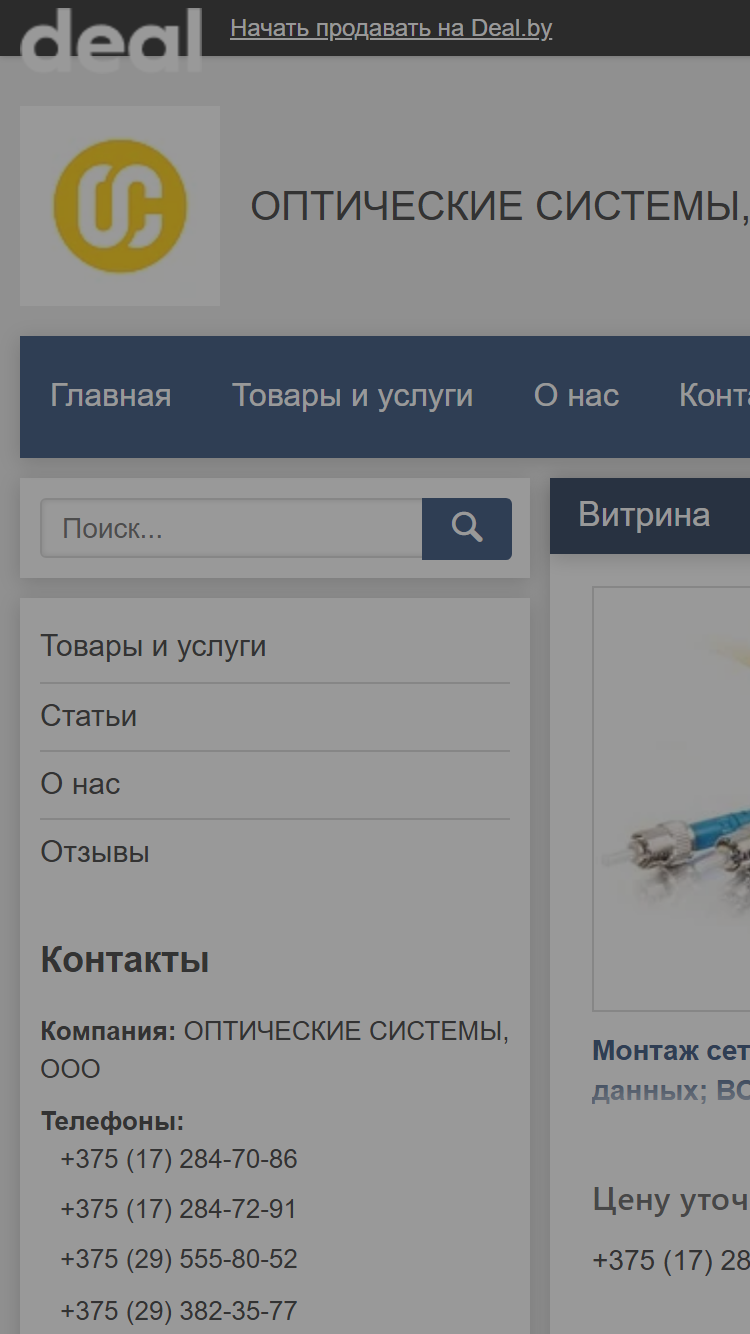Switch to the 'Витрина' tab
750x1334 pixels.
point(645,515)
